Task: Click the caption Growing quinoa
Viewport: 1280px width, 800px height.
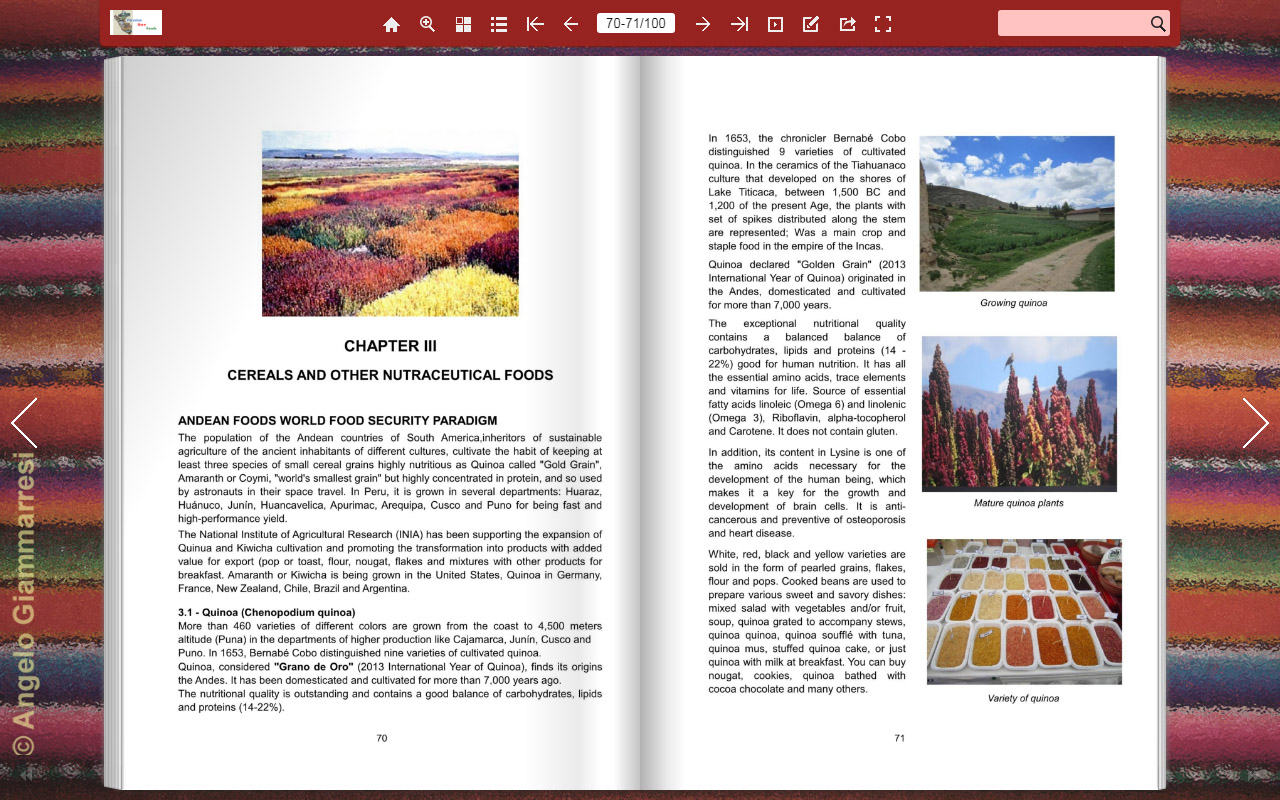Action: (x=1014, y=303)
